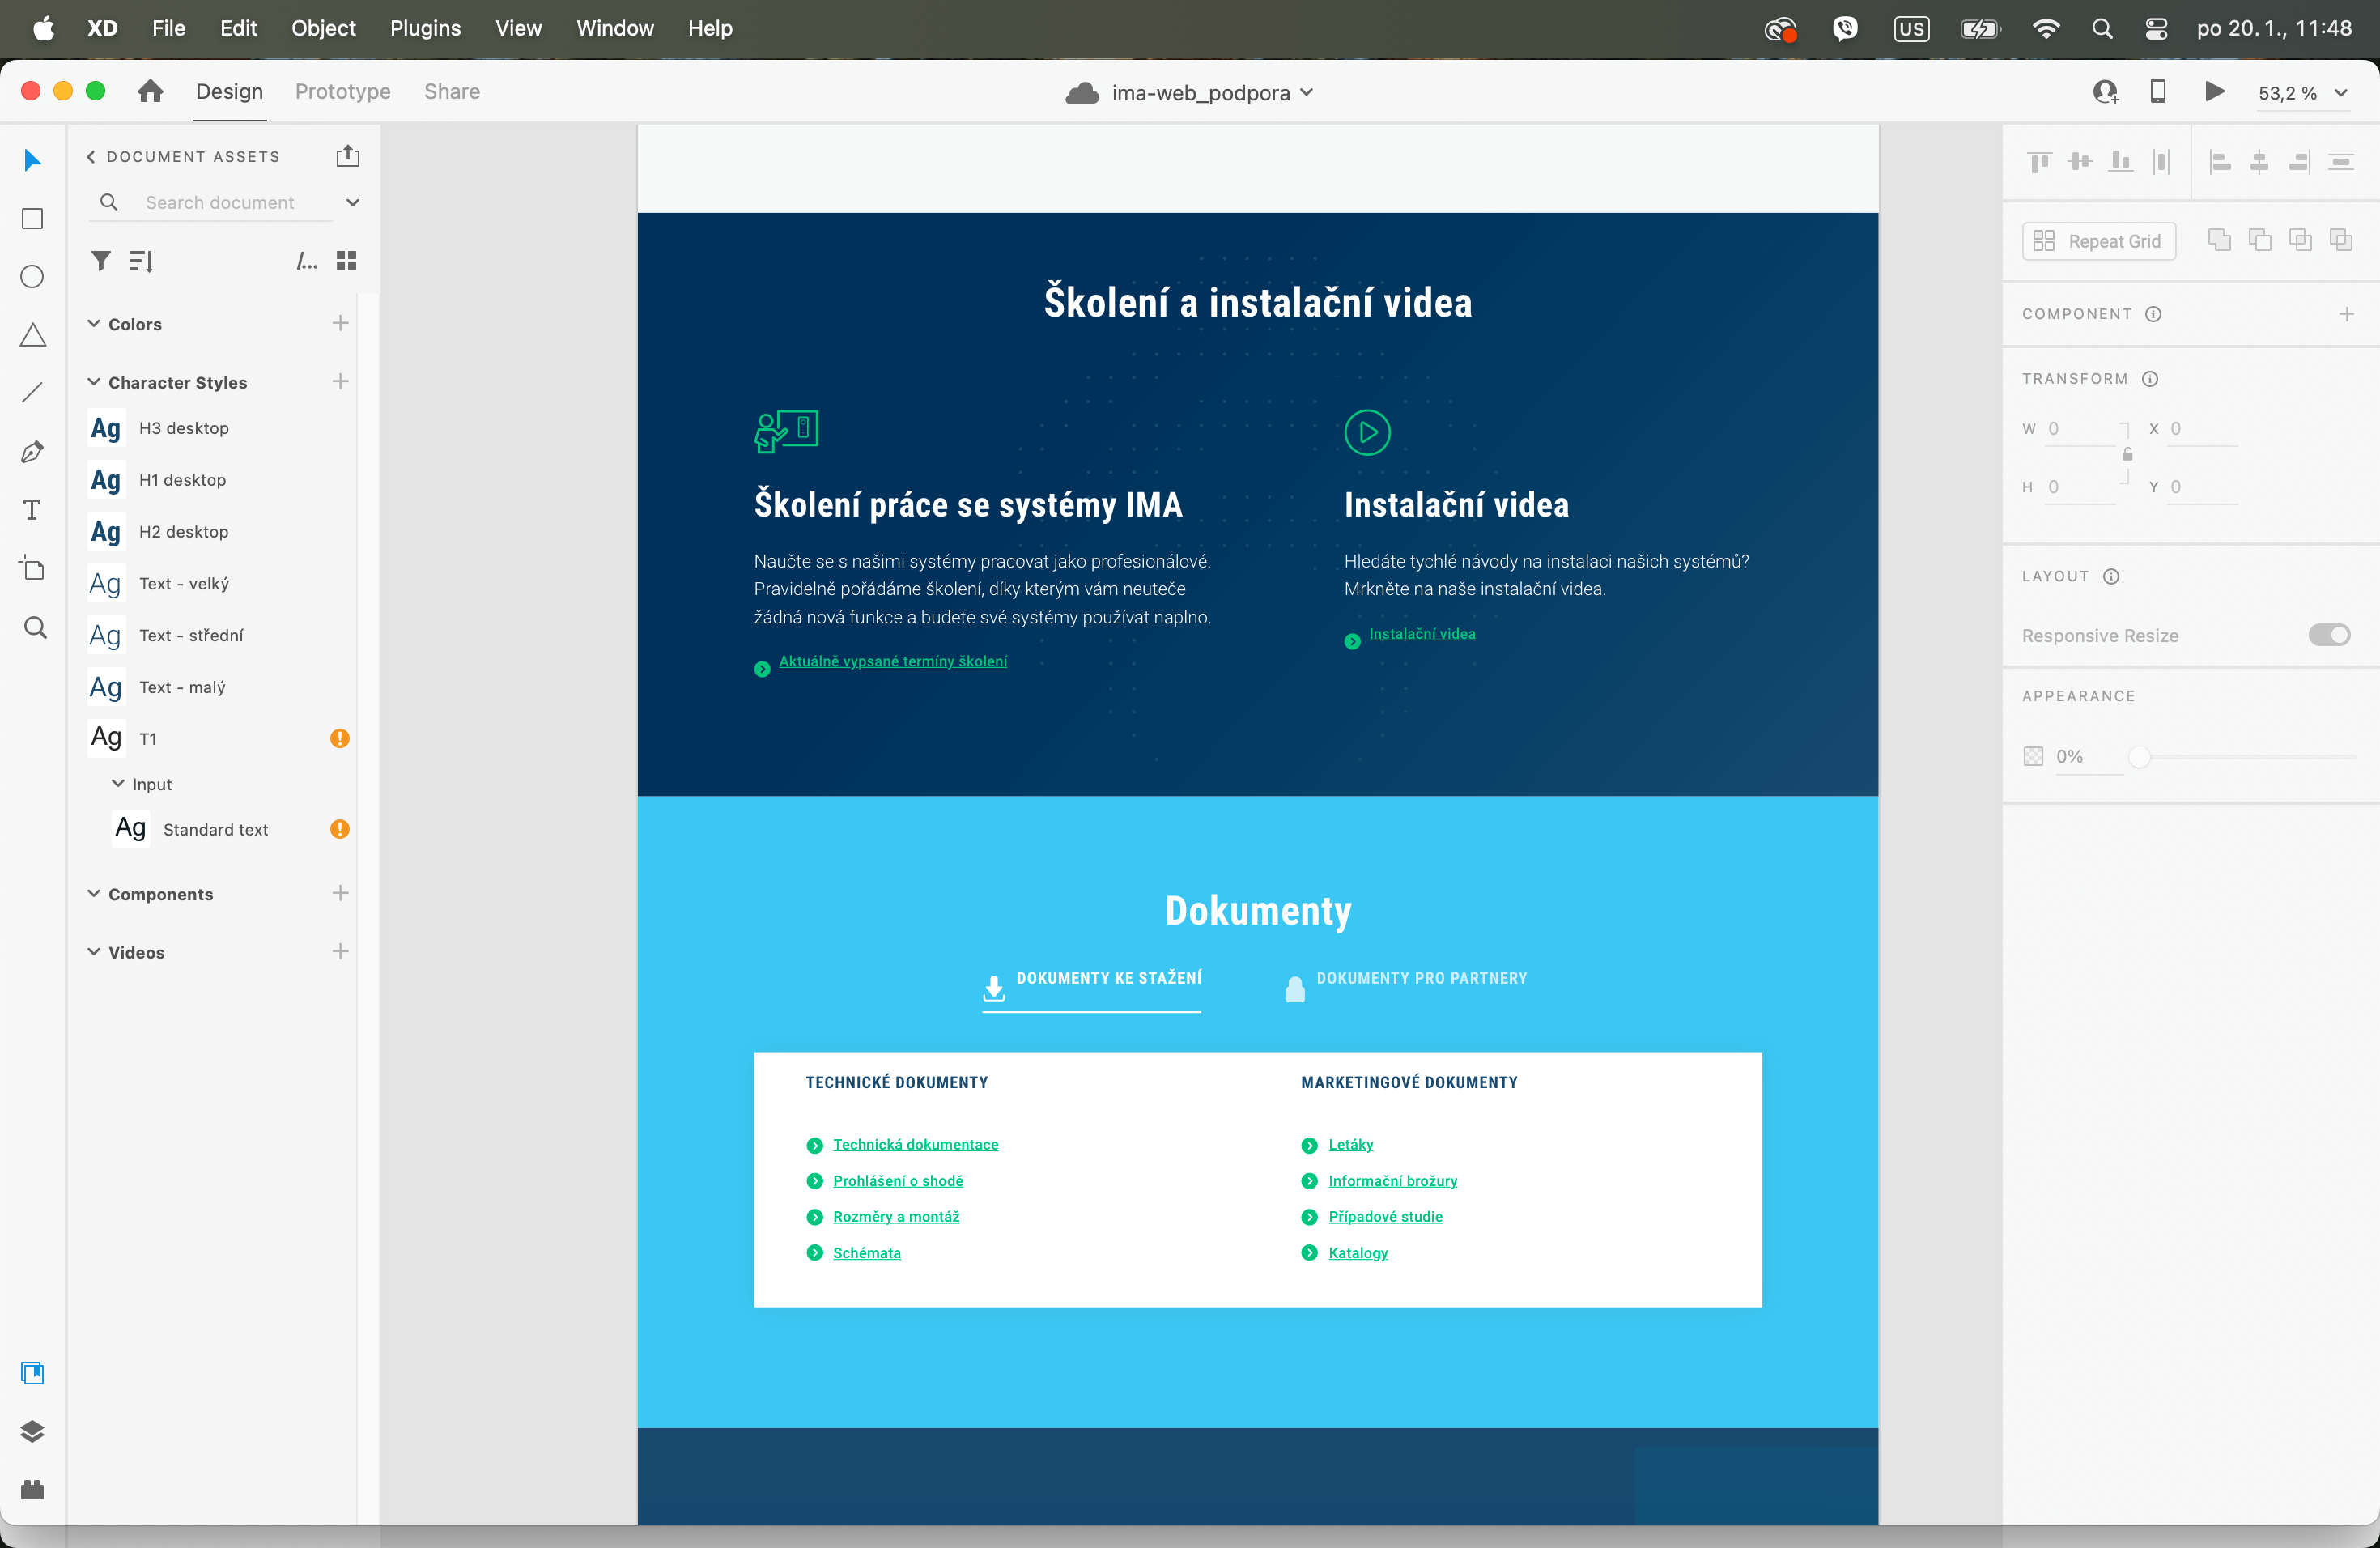
Task: Add a new component asset
Action: (340, 893)
